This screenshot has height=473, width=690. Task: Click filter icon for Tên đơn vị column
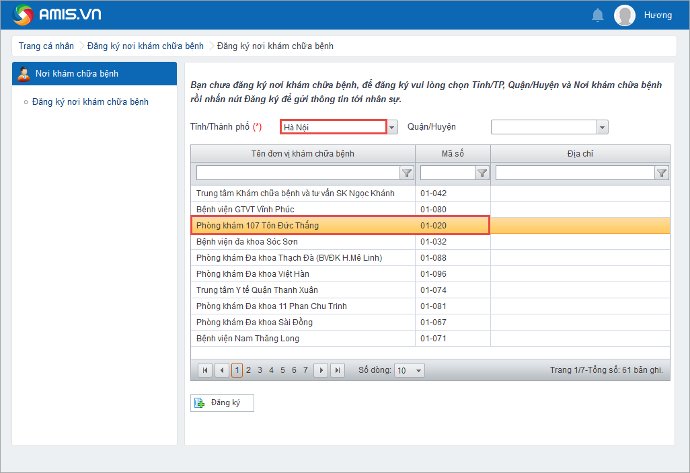point(406,173)
